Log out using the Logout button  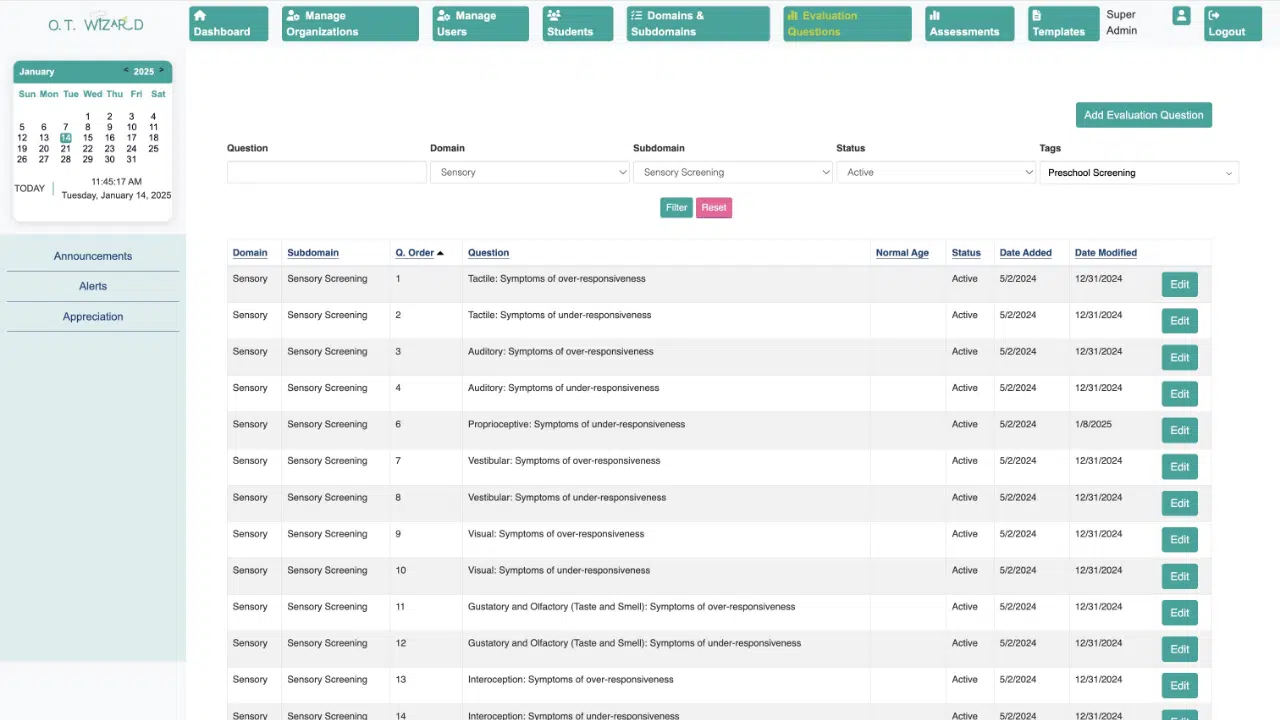1231,24
